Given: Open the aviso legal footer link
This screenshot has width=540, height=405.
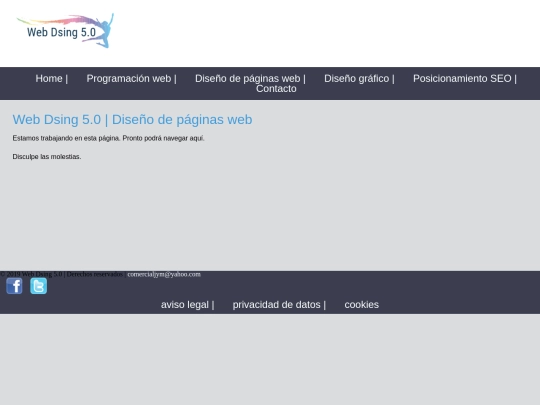Looking at the screenshot, I should click(x=185, y=305).
